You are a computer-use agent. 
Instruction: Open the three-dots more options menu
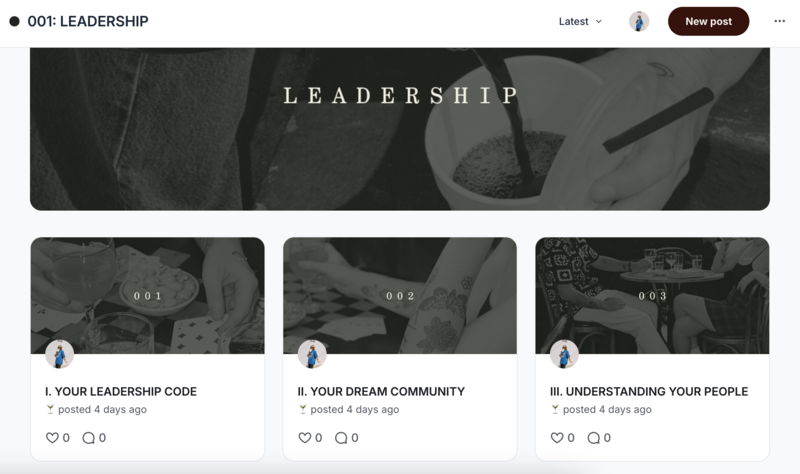(779, 21)
